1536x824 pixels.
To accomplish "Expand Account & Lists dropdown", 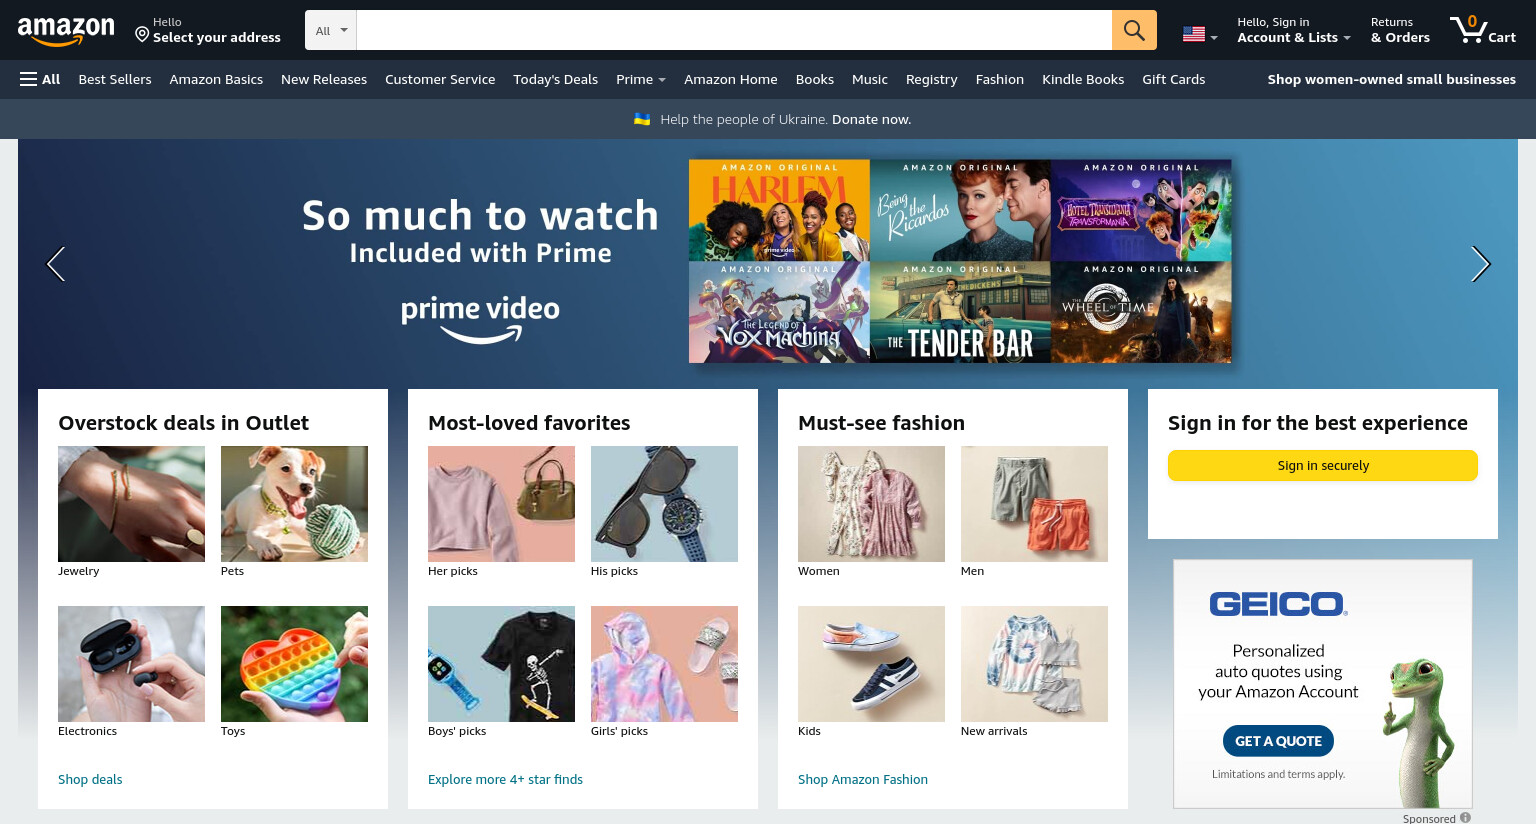I will pos(1293,30).
